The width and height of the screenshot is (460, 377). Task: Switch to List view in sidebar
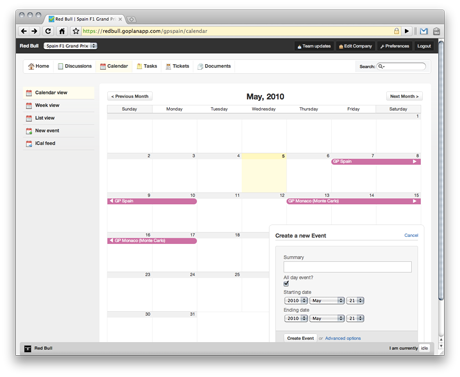[x=59, y=118]
